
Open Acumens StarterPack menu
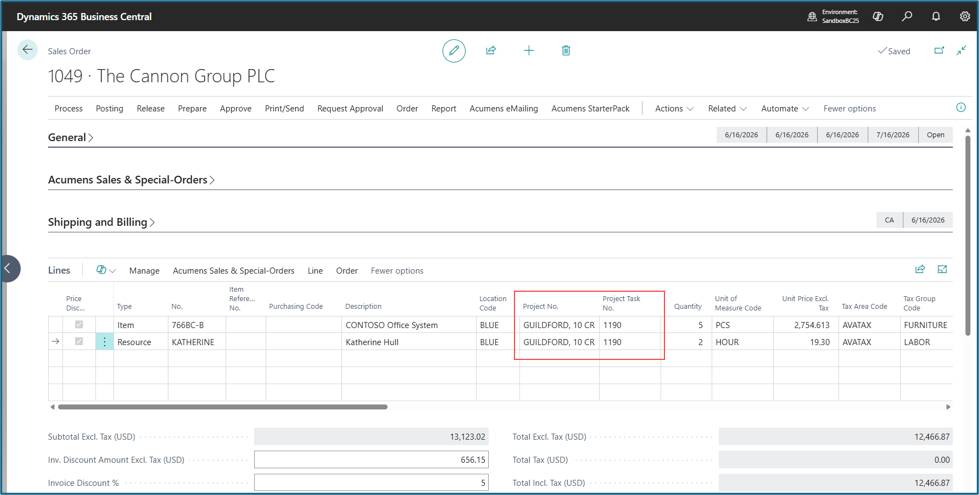tap(591, 109)
